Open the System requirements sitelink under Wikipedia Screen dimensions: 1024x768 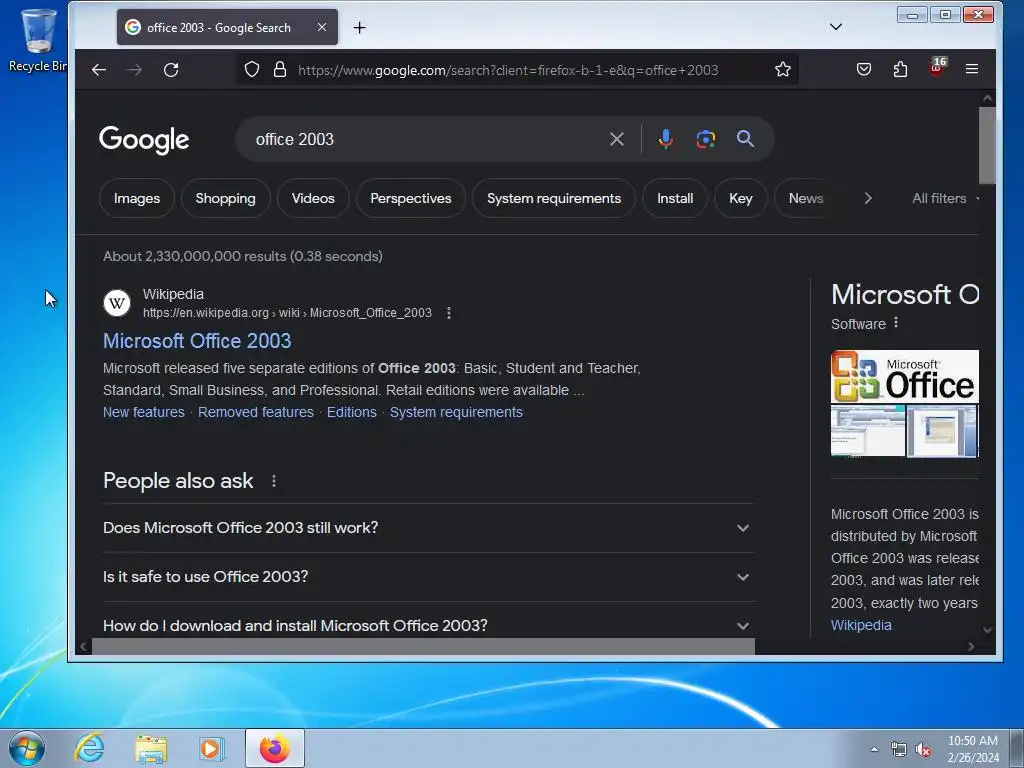tap(456, 412)
